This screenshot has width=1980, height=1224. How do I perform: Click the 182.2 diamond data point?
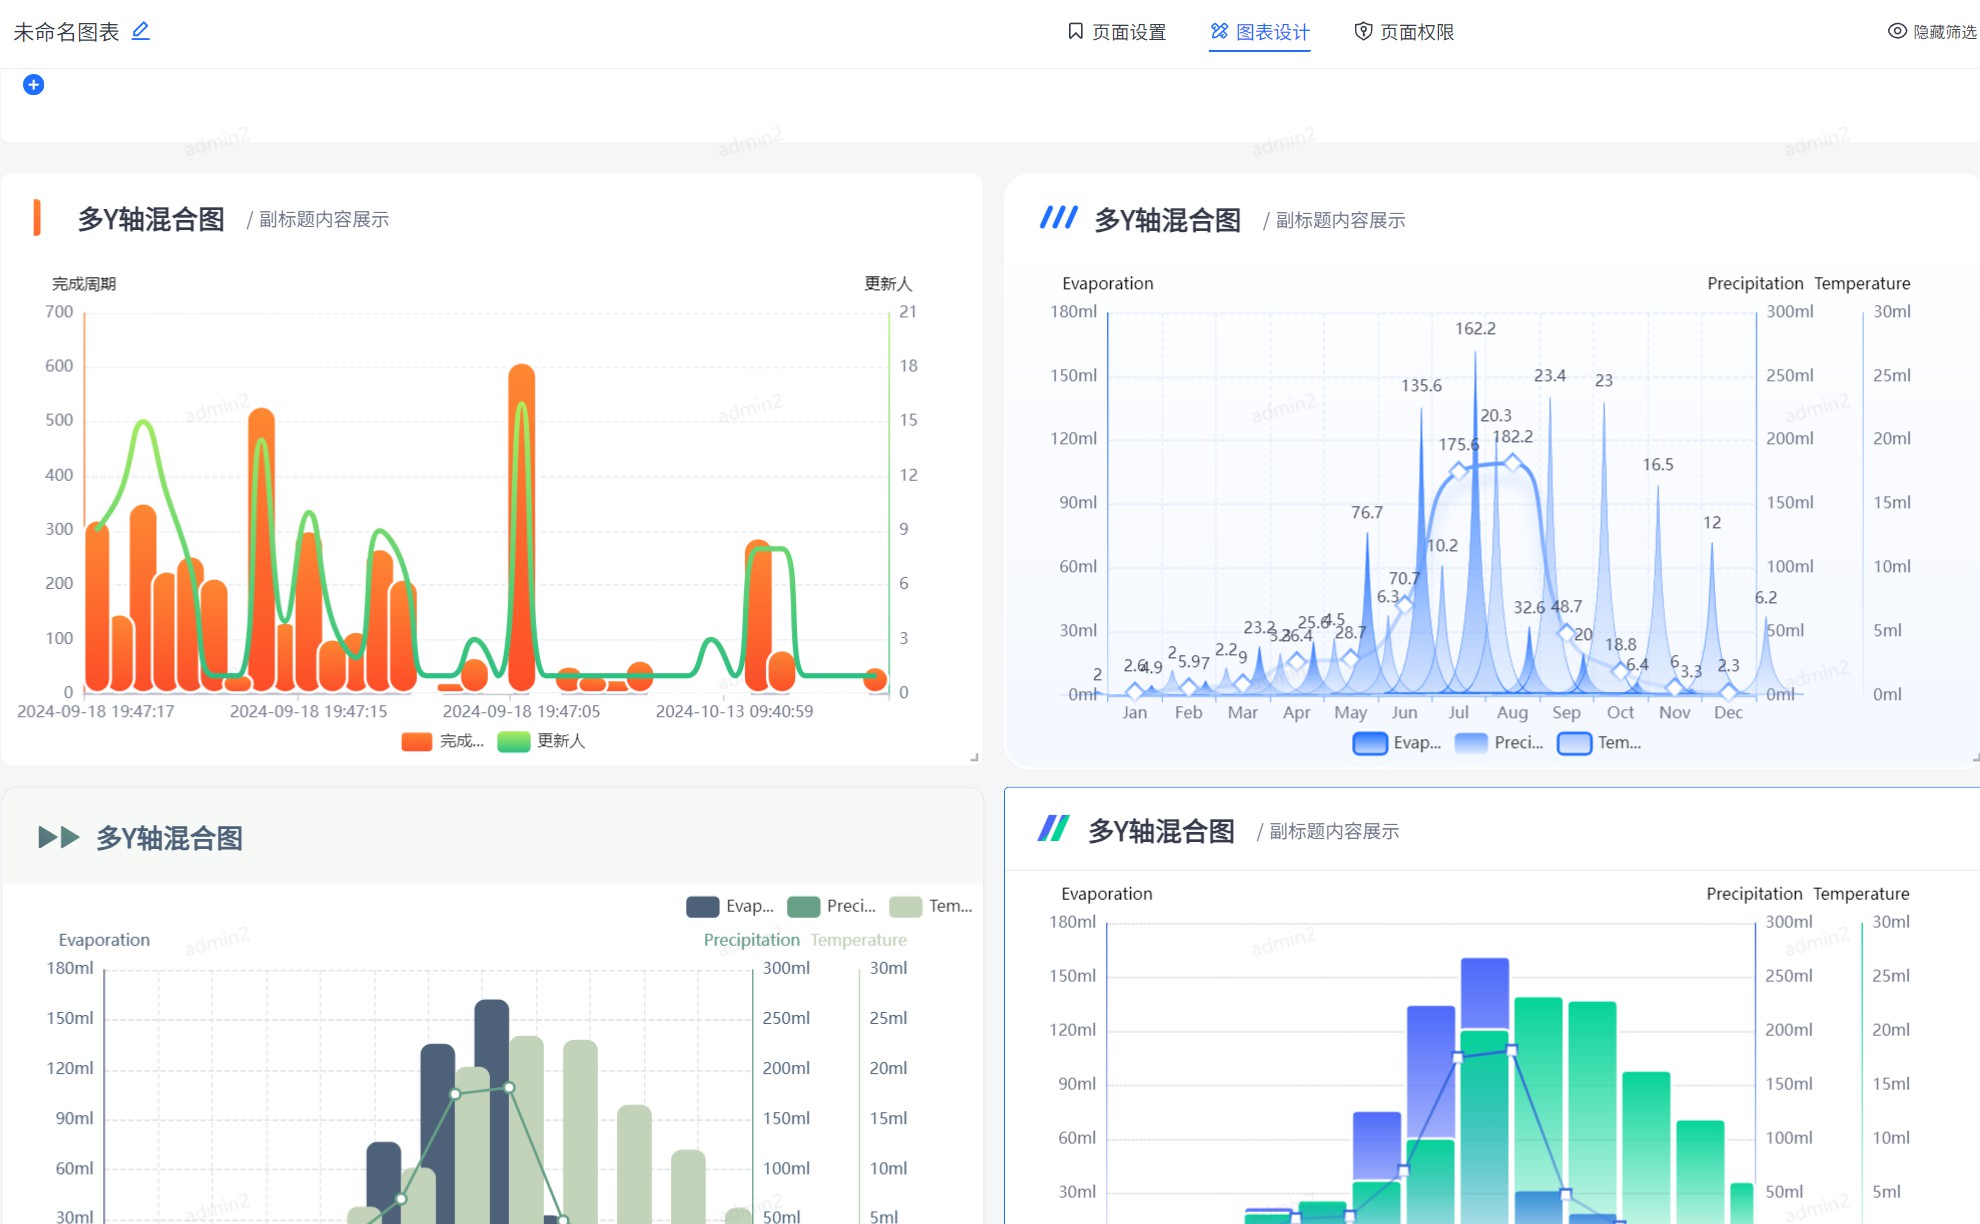[x=1512, y=462]
